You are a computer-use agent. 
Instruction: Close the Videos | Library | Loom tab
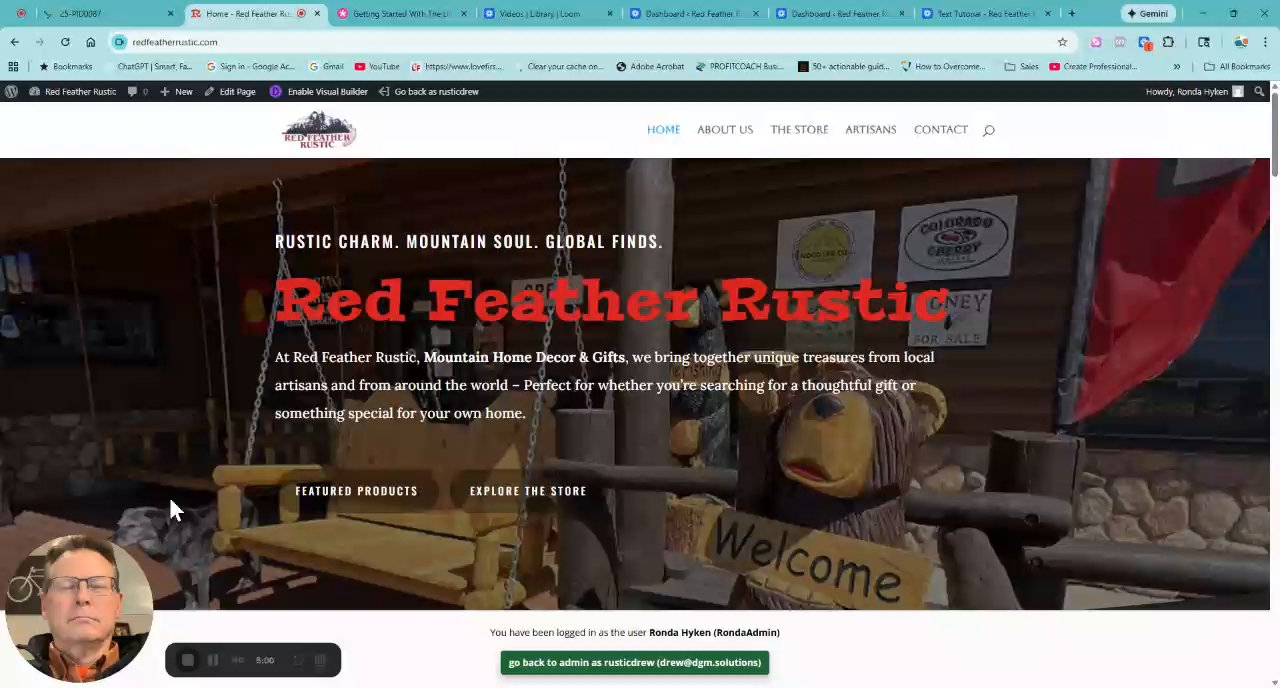point(609,14)
